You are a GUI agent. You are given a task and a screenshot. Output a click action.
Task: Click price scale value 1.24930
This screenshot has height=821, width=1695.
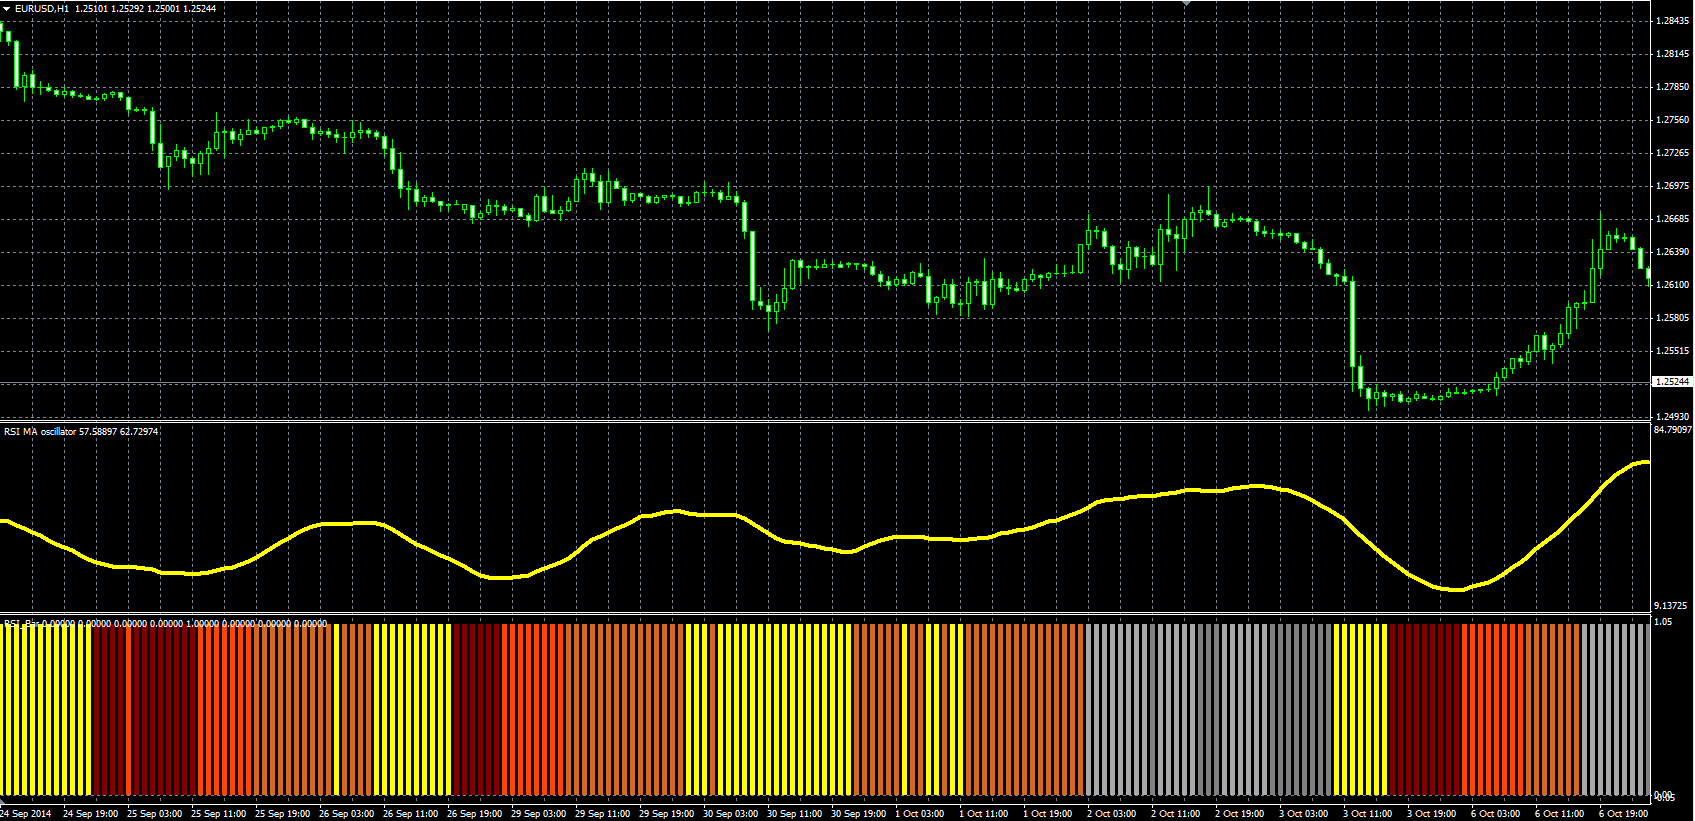tap(1672, 417)
